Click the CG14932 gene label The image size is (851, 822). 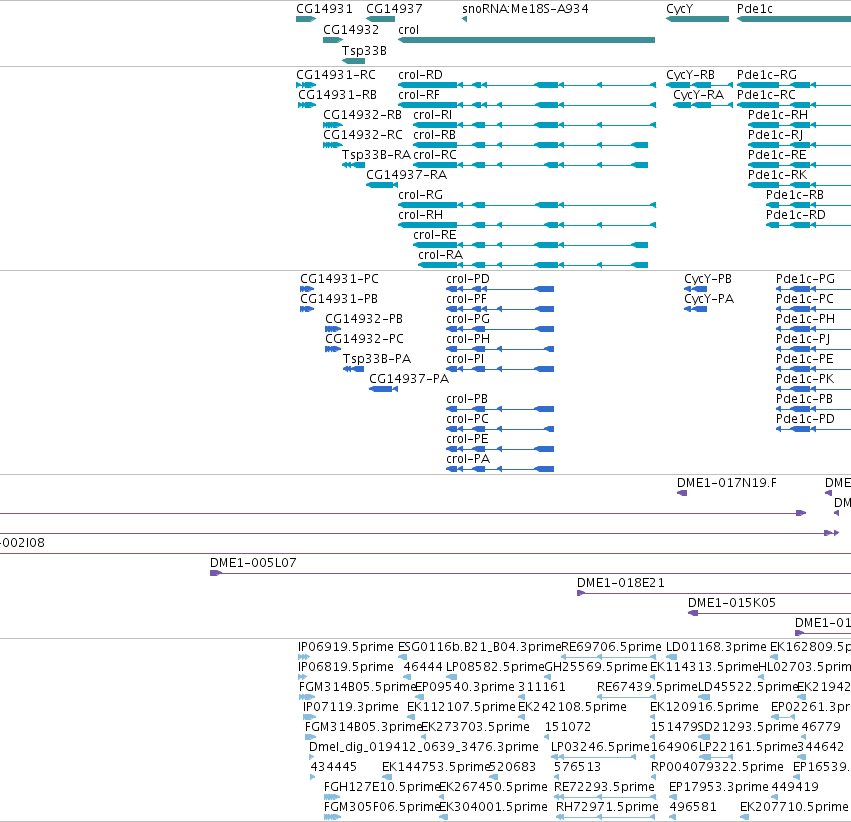pyautogui.click(x=351, y=29)
